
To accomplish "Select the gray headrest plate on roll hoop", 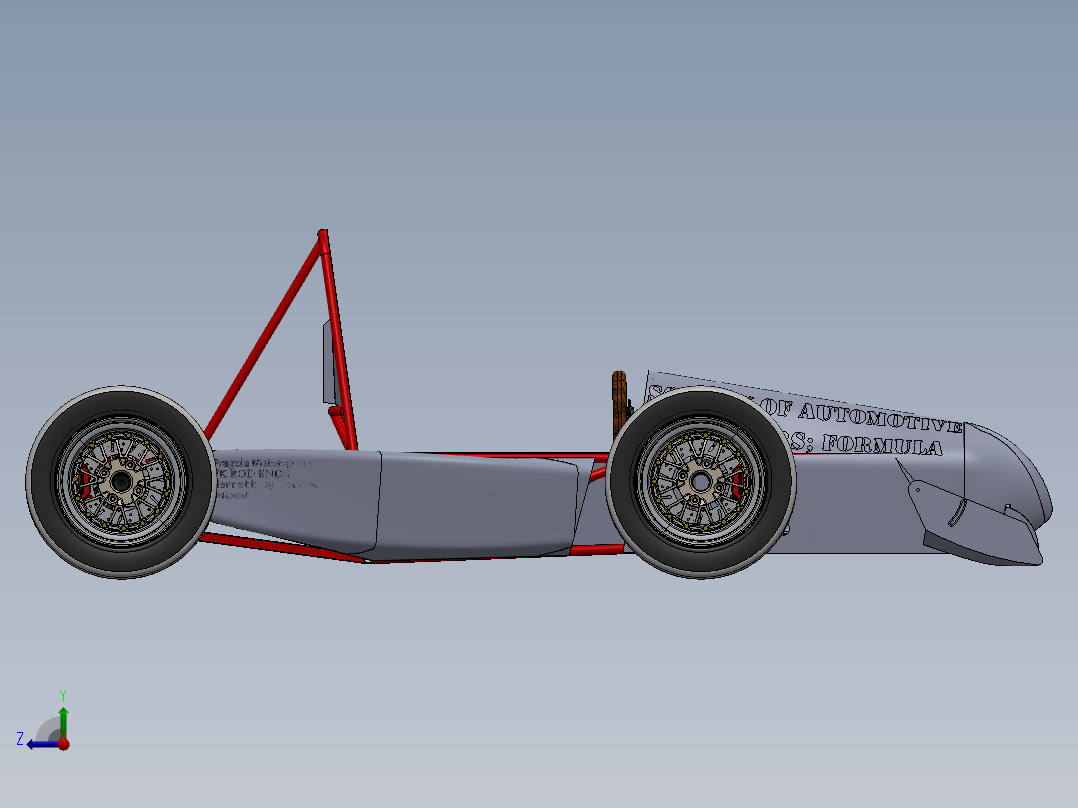I will pyautogui.click(x=329, y=362).
